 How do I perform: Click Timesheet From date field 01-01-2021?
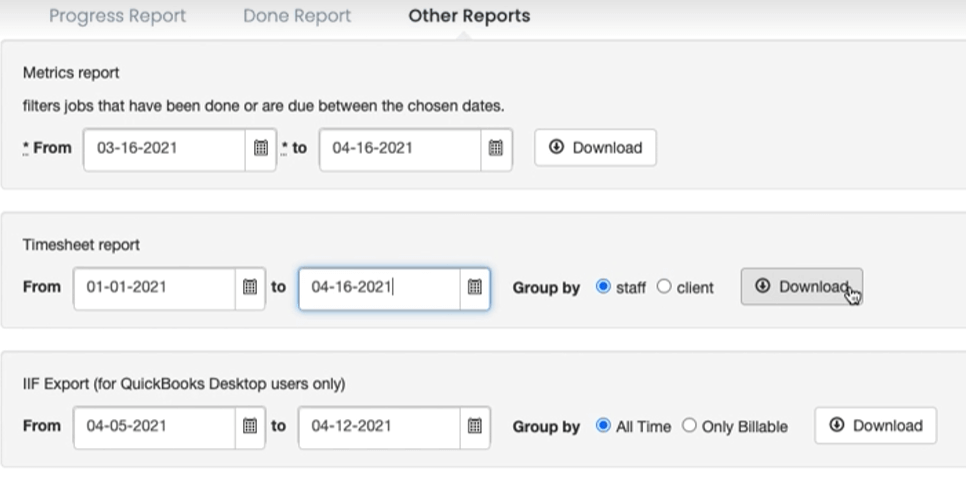point(154,287)
